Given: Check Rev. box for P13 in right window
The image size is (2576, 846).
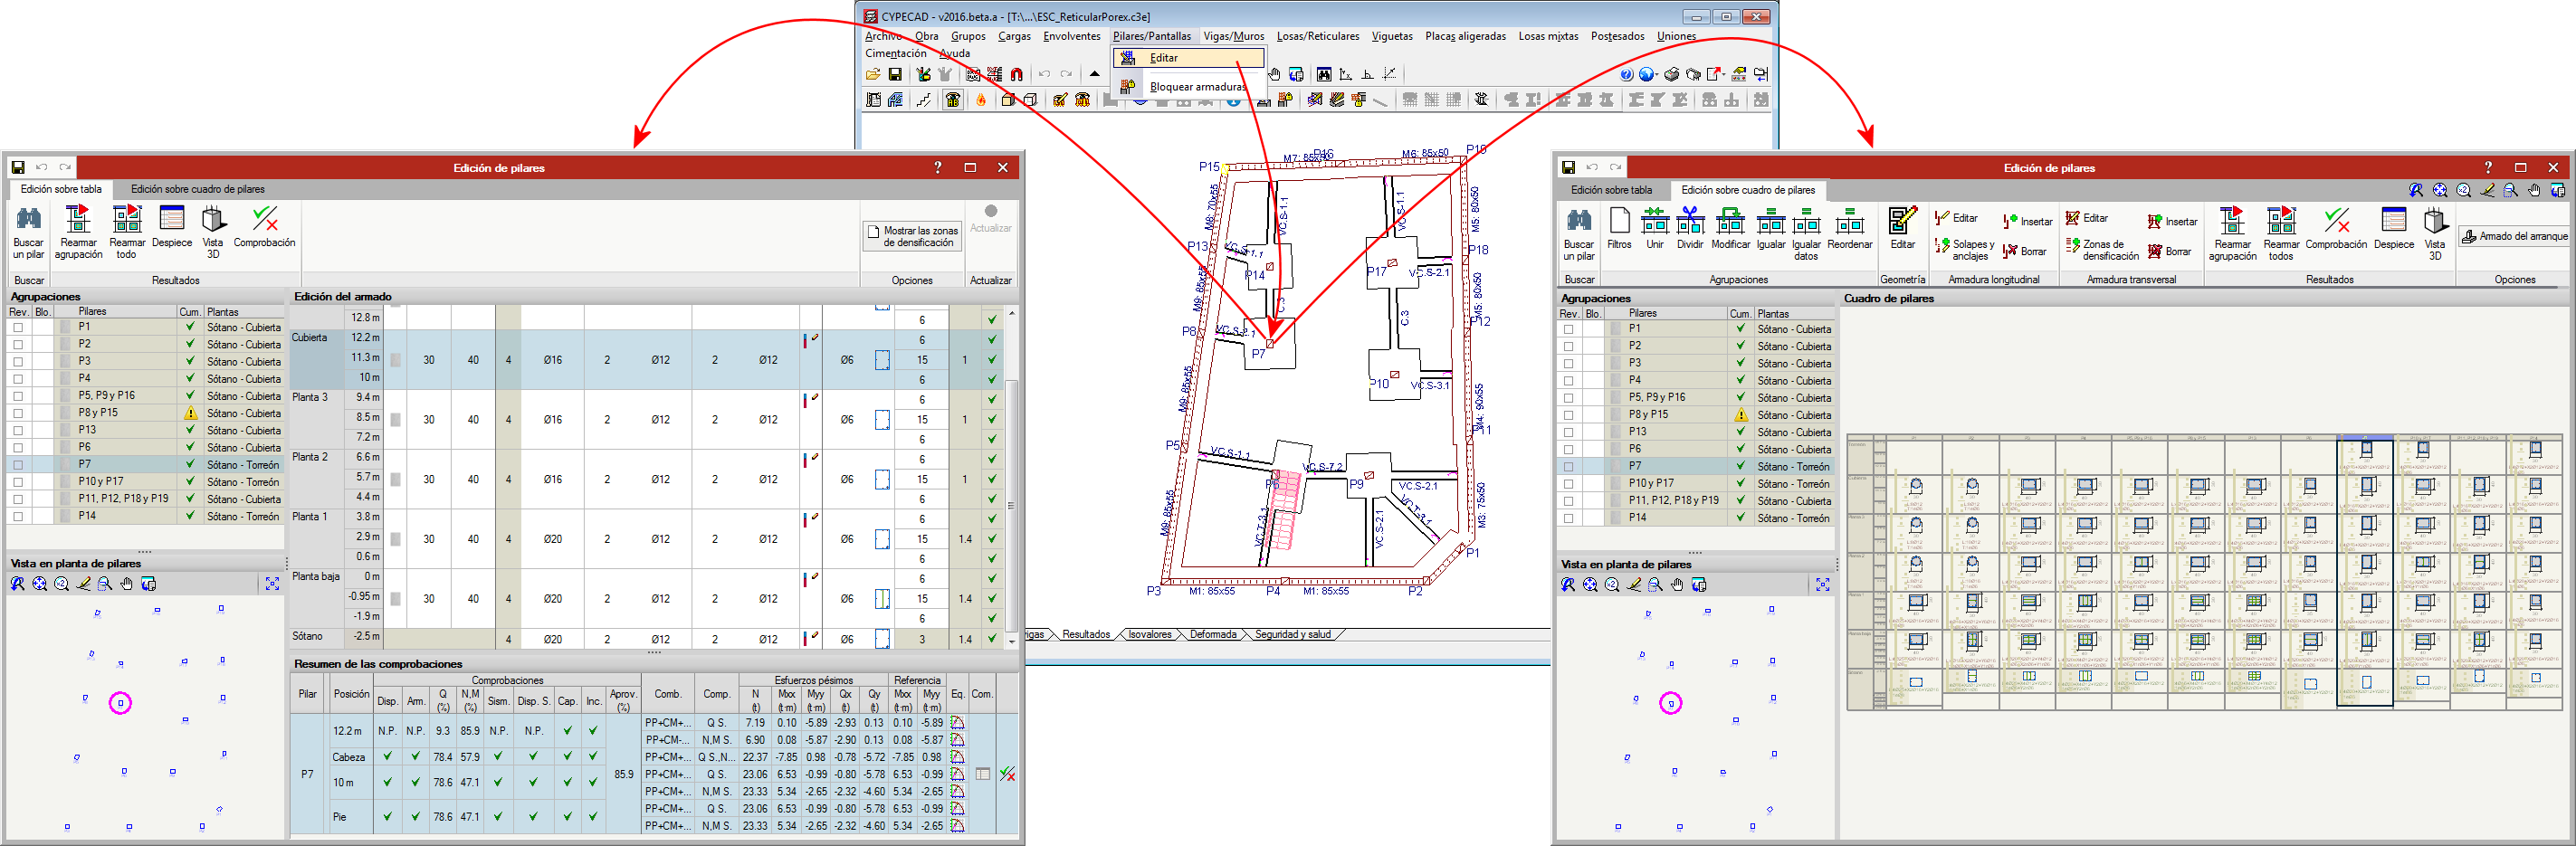Looking at the screenshot, I should [1568, 432].
